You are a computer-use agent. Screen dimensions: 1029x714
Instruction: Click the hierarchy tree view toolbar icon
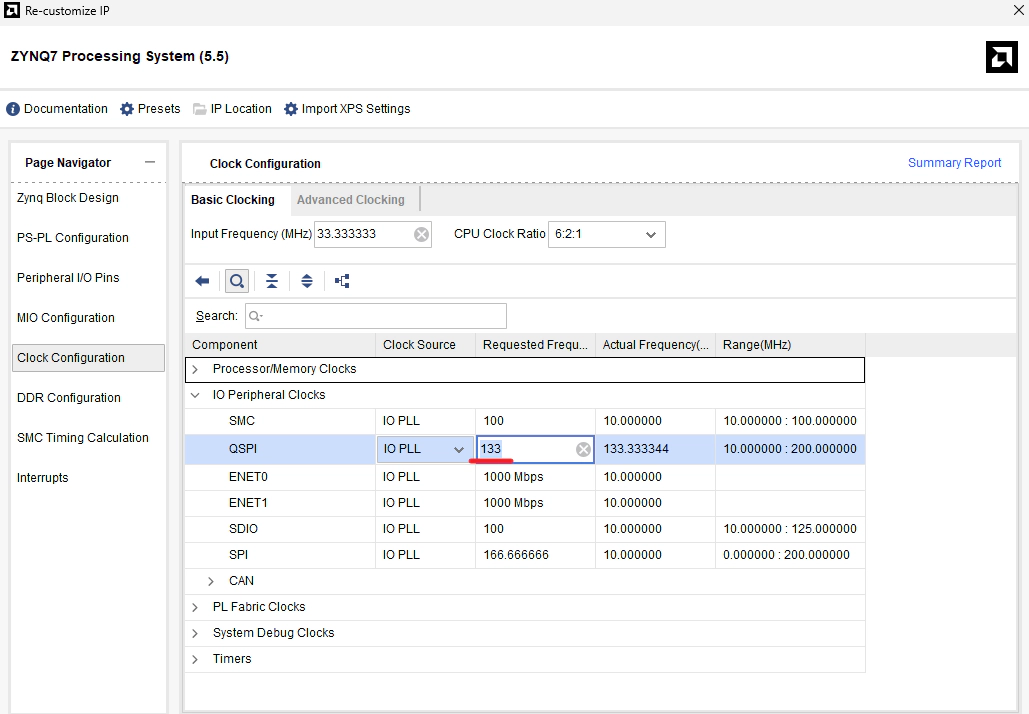[x=343, y=281]
